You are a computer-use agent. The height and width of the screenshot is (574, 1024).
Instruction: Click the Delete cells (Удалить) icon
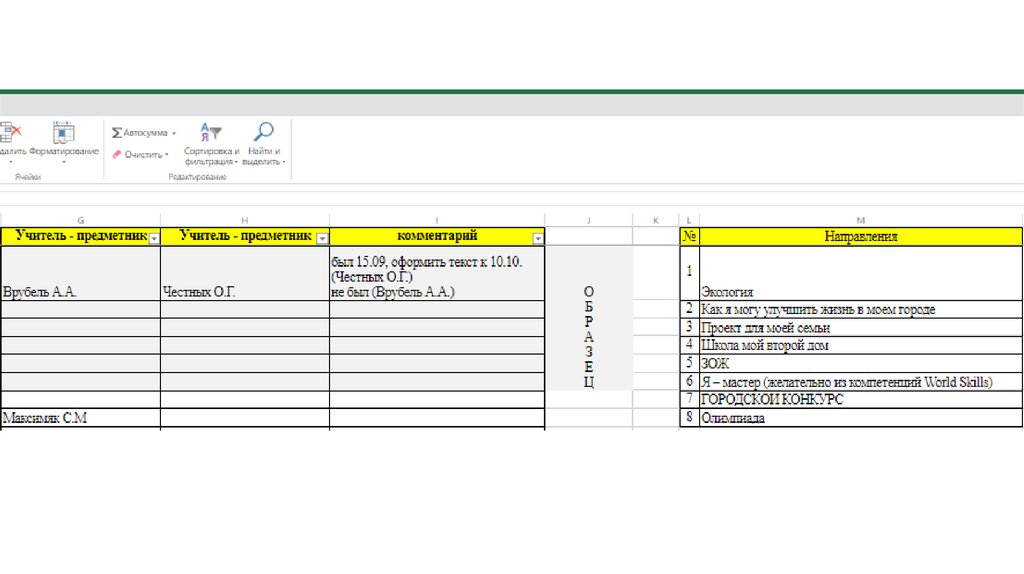point(9,132)
